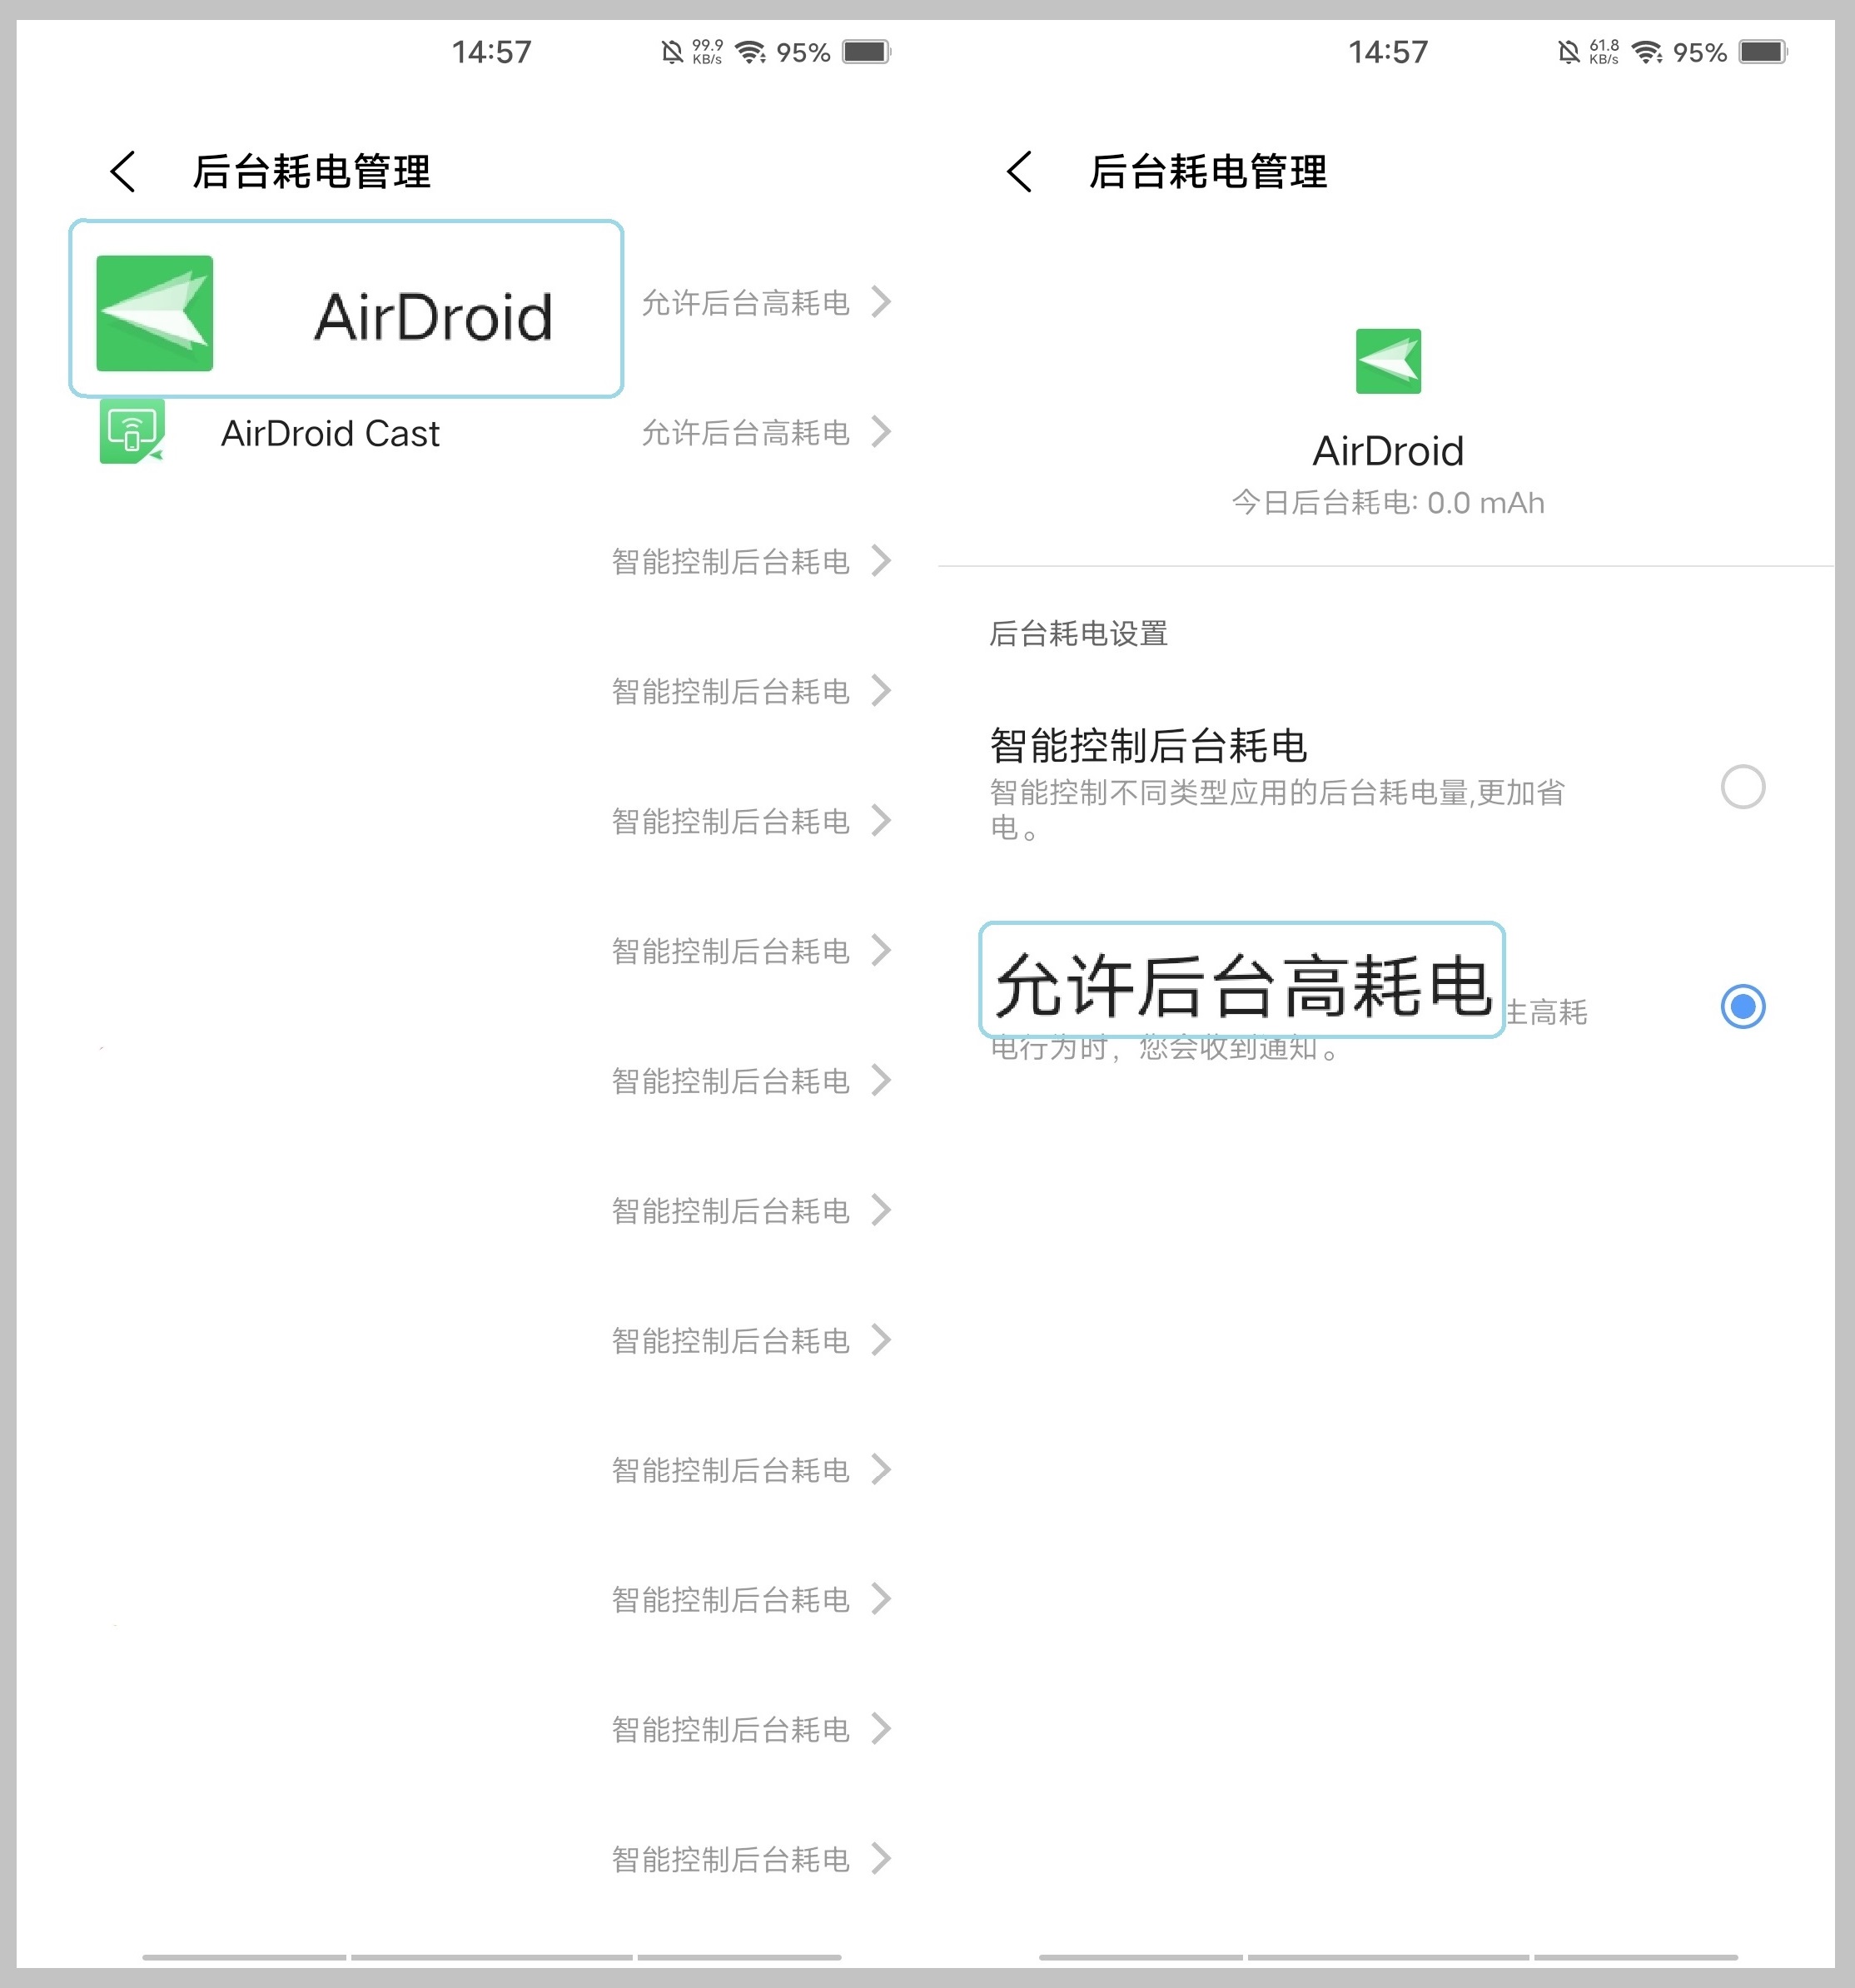
Task: Open the AirDroid app icon
Action: coord(154,312)
